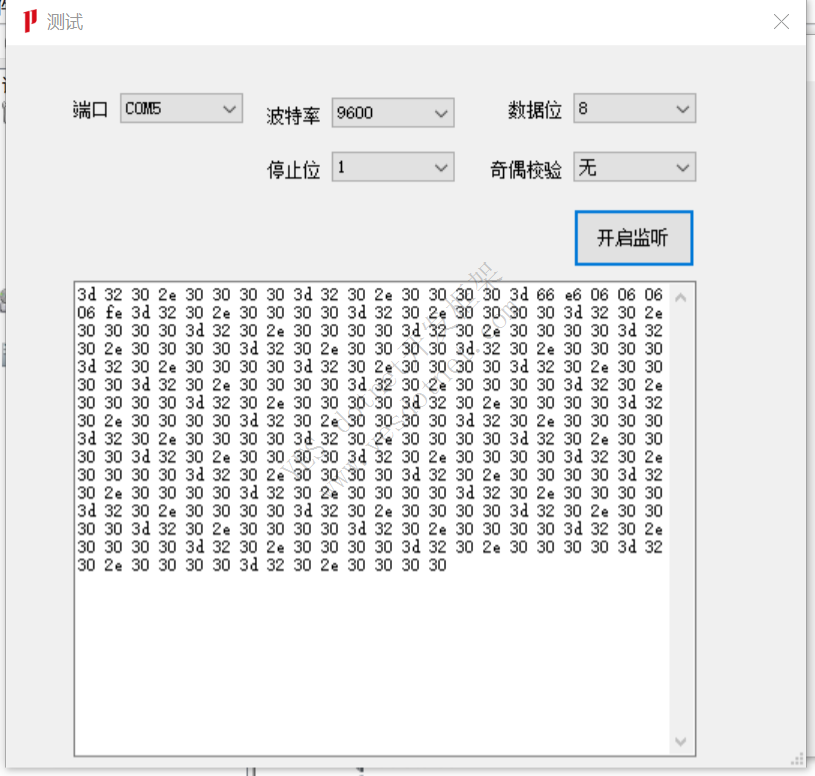815x776 pixels.
Task: Open the COM5 port dropdown
Action: pos(231,108)
